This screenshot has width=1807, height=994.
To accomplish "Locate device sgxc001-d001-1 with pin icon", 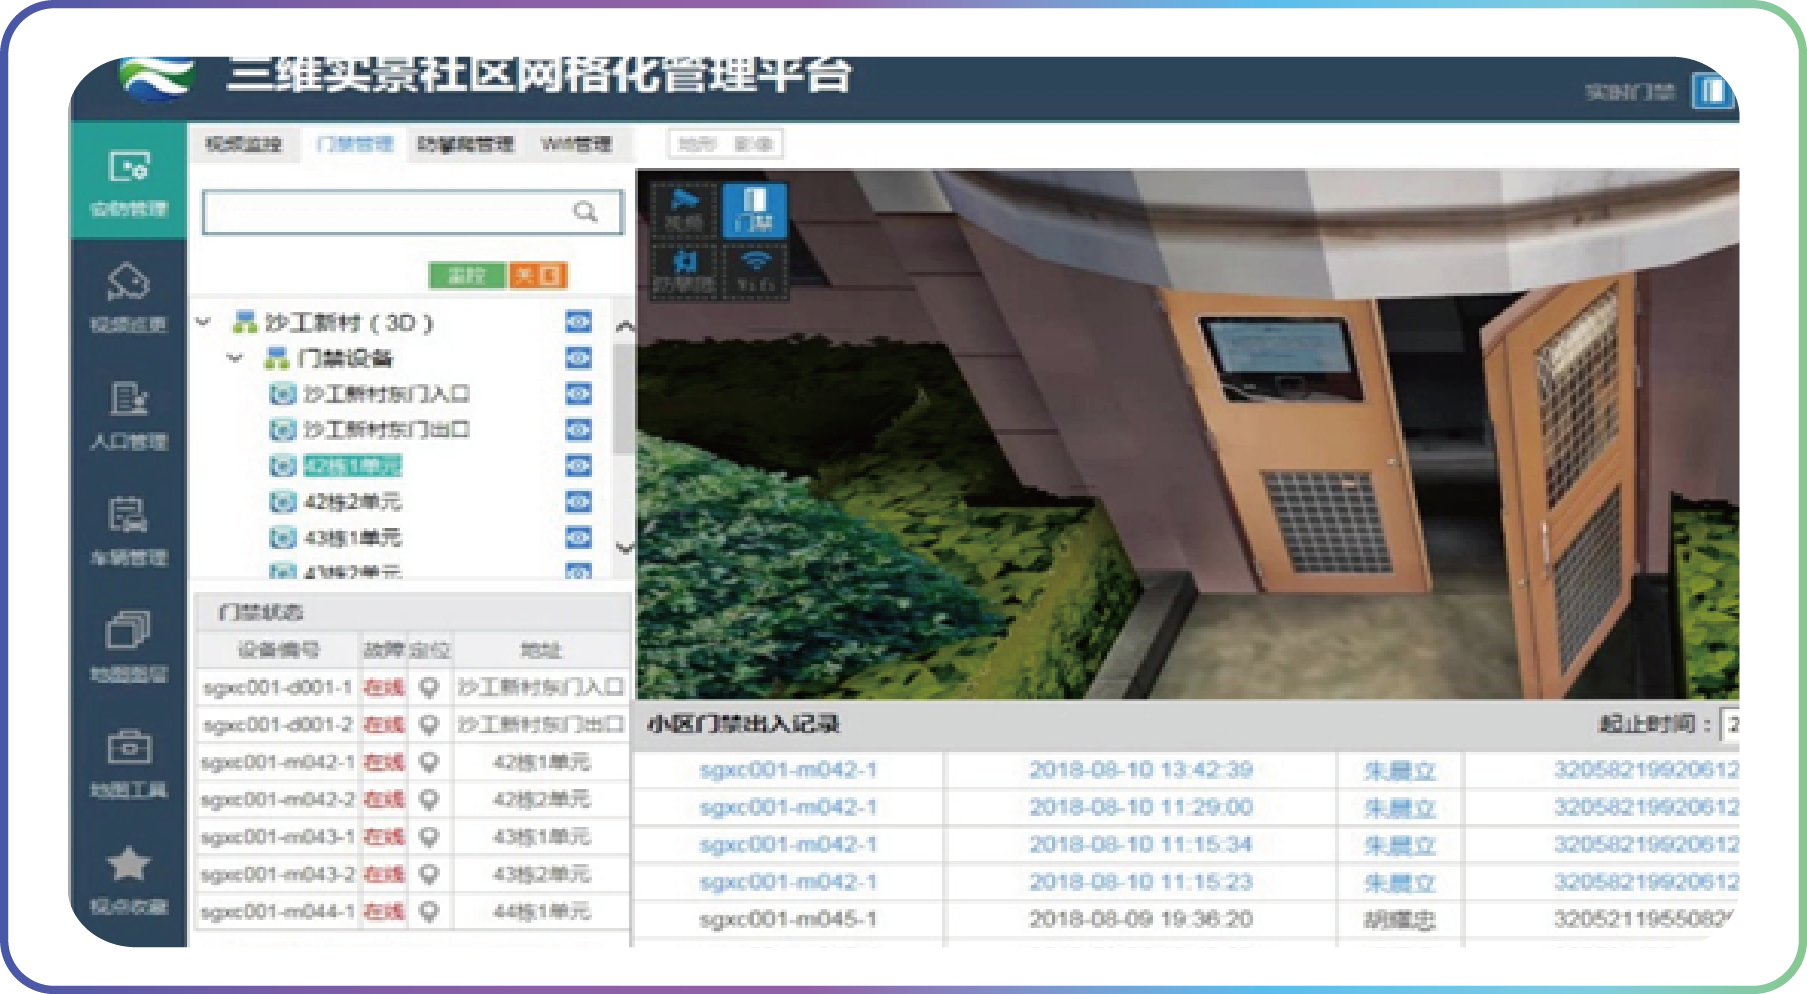I will click(429, 687).
